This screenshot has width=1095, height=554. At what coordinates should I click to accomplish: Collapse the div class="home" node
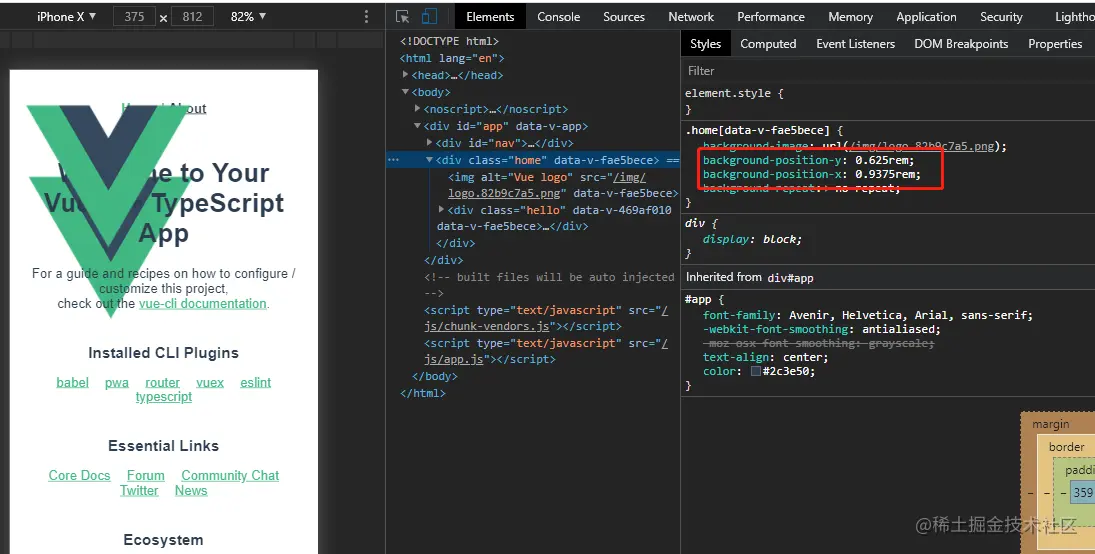click(x=429, y=160)
